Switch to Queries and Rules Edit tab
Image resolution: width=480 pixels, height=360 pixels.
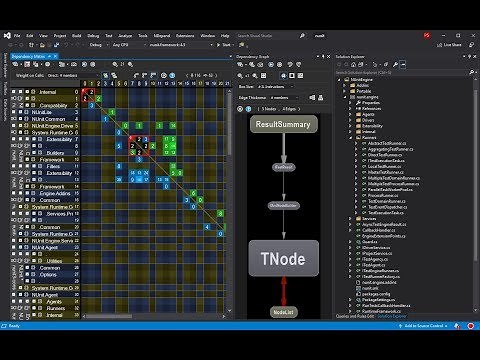[x=355, y=316]
